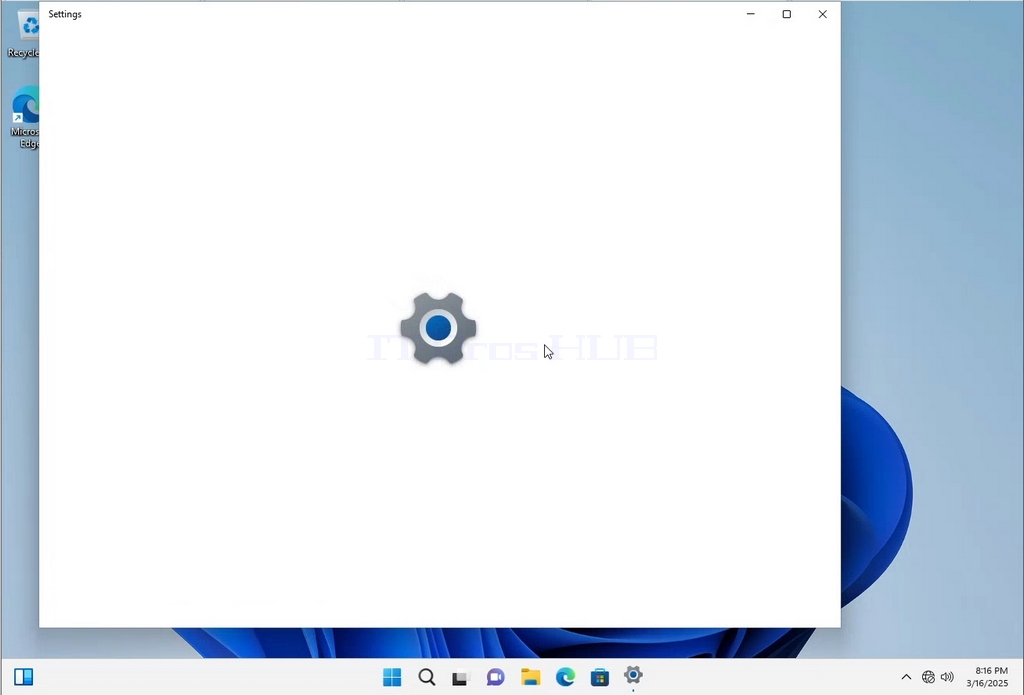Launch Microsoft Edge from the taskbar
The image size is (1024, 695).
[x=565, y=677]
